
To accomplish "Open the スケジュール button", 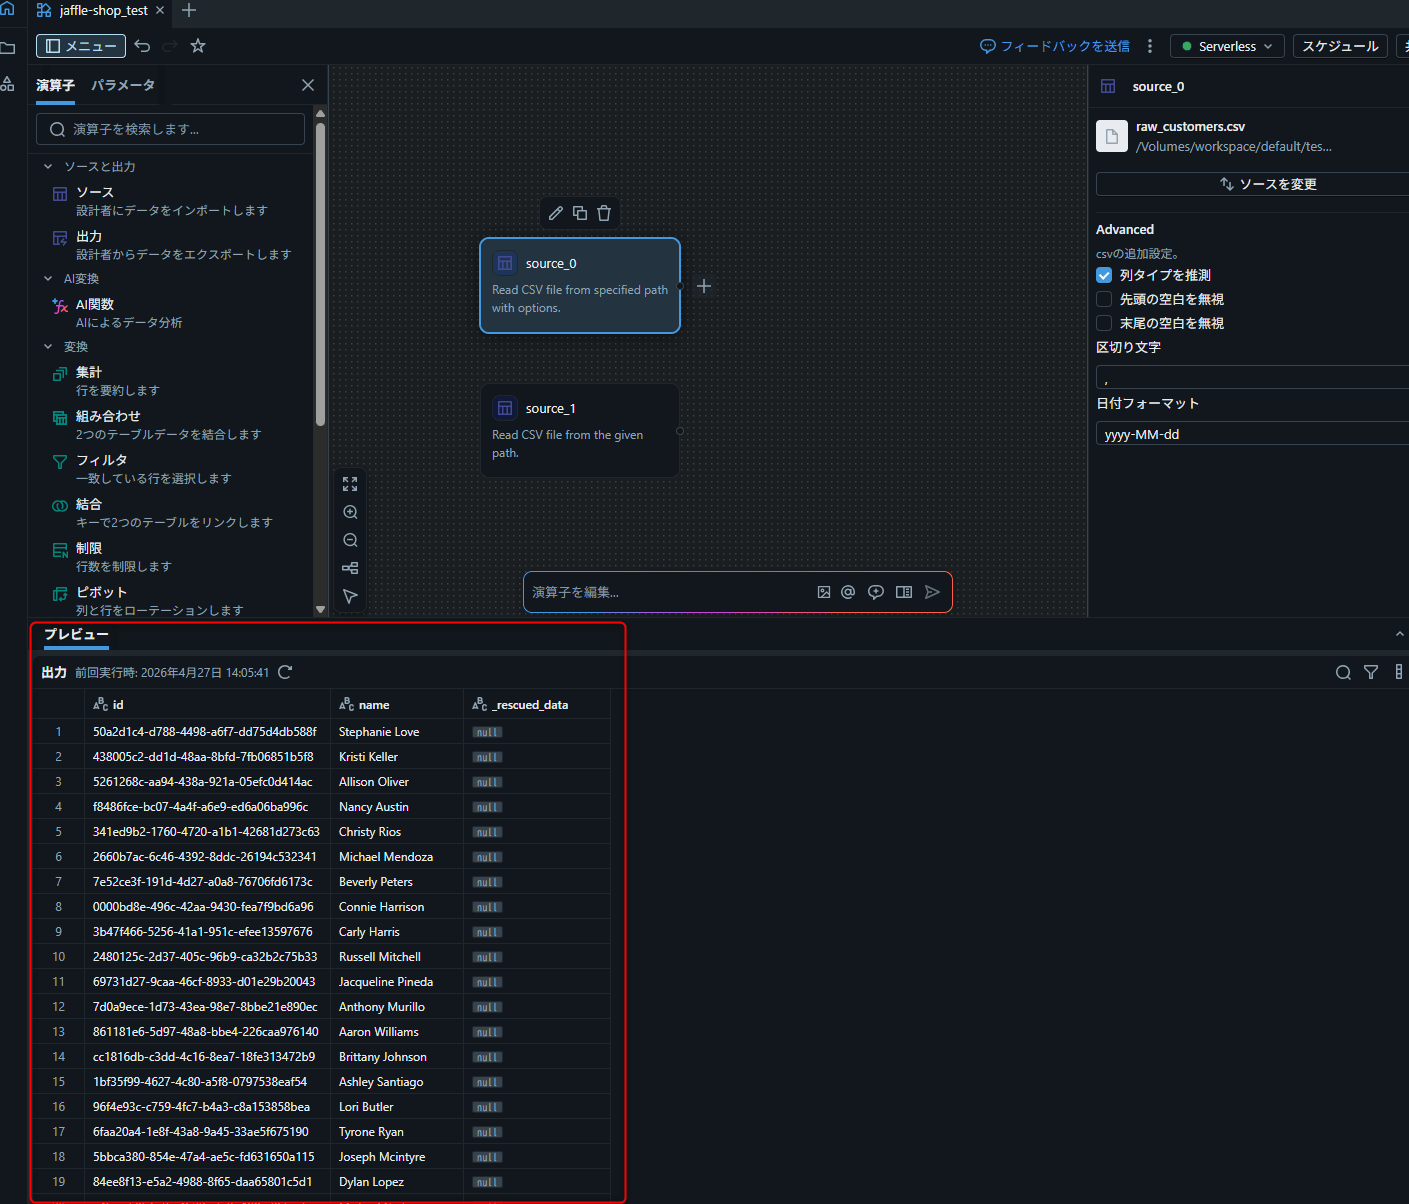I will pyautogui.click(x=1340, y=46).
